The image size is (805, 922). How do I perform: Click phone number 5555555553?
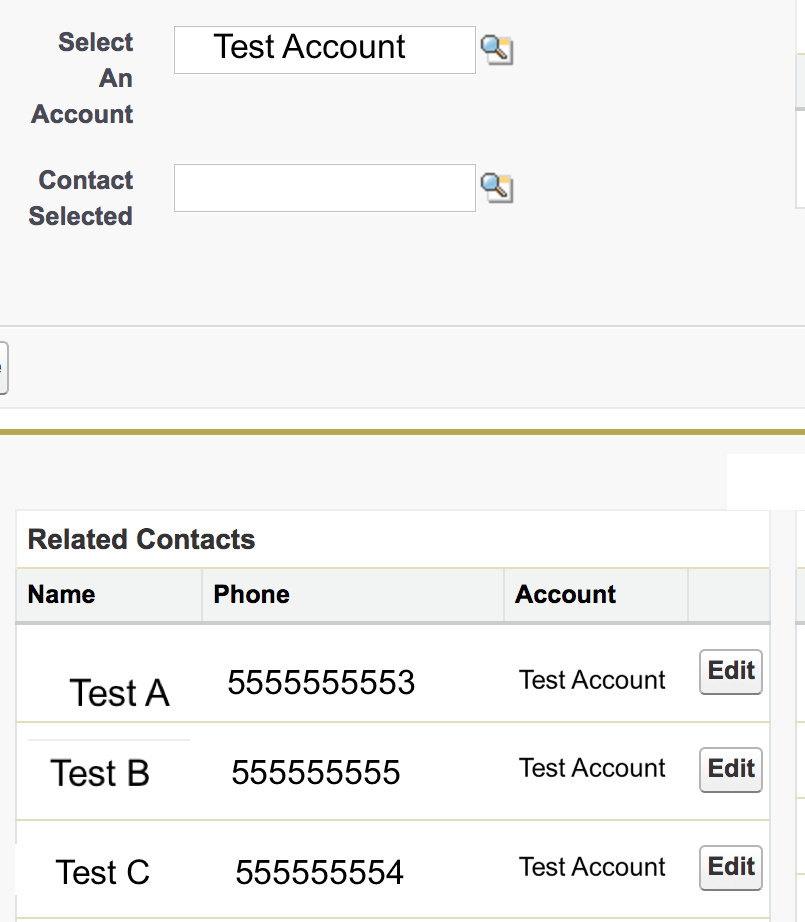[x=321, y=682]
